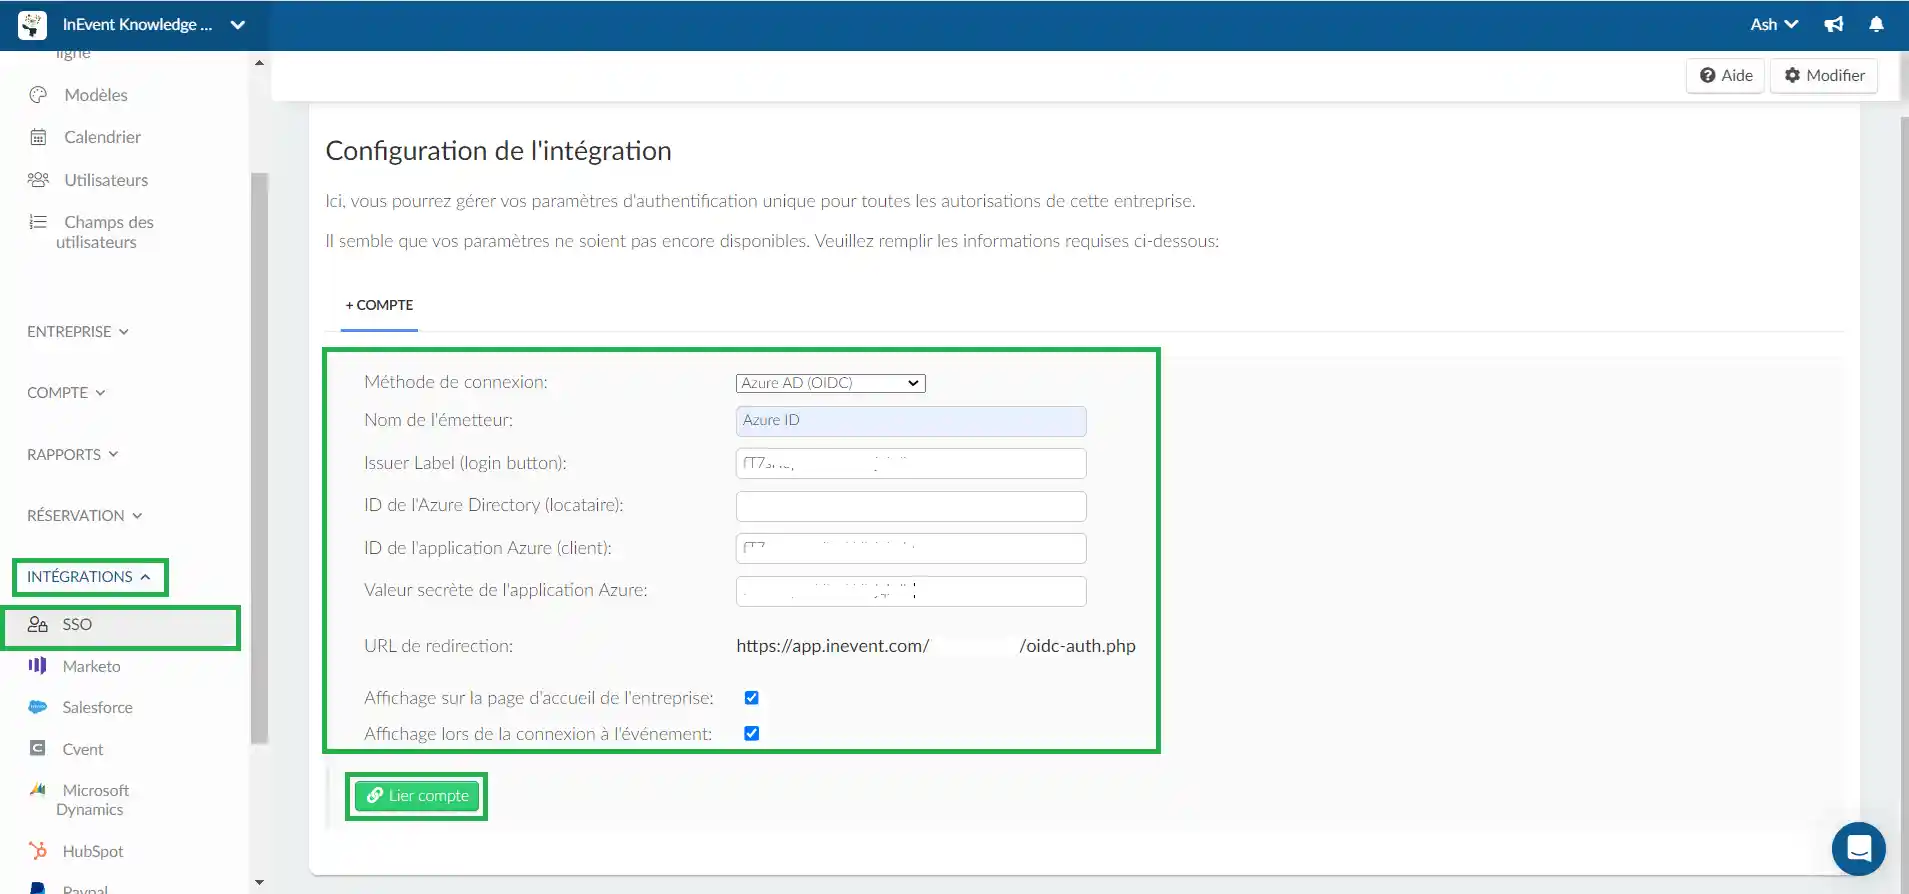1909x894 pixels.
Task: Select the + COMPTE tab
Action: [x=379, y=306]
